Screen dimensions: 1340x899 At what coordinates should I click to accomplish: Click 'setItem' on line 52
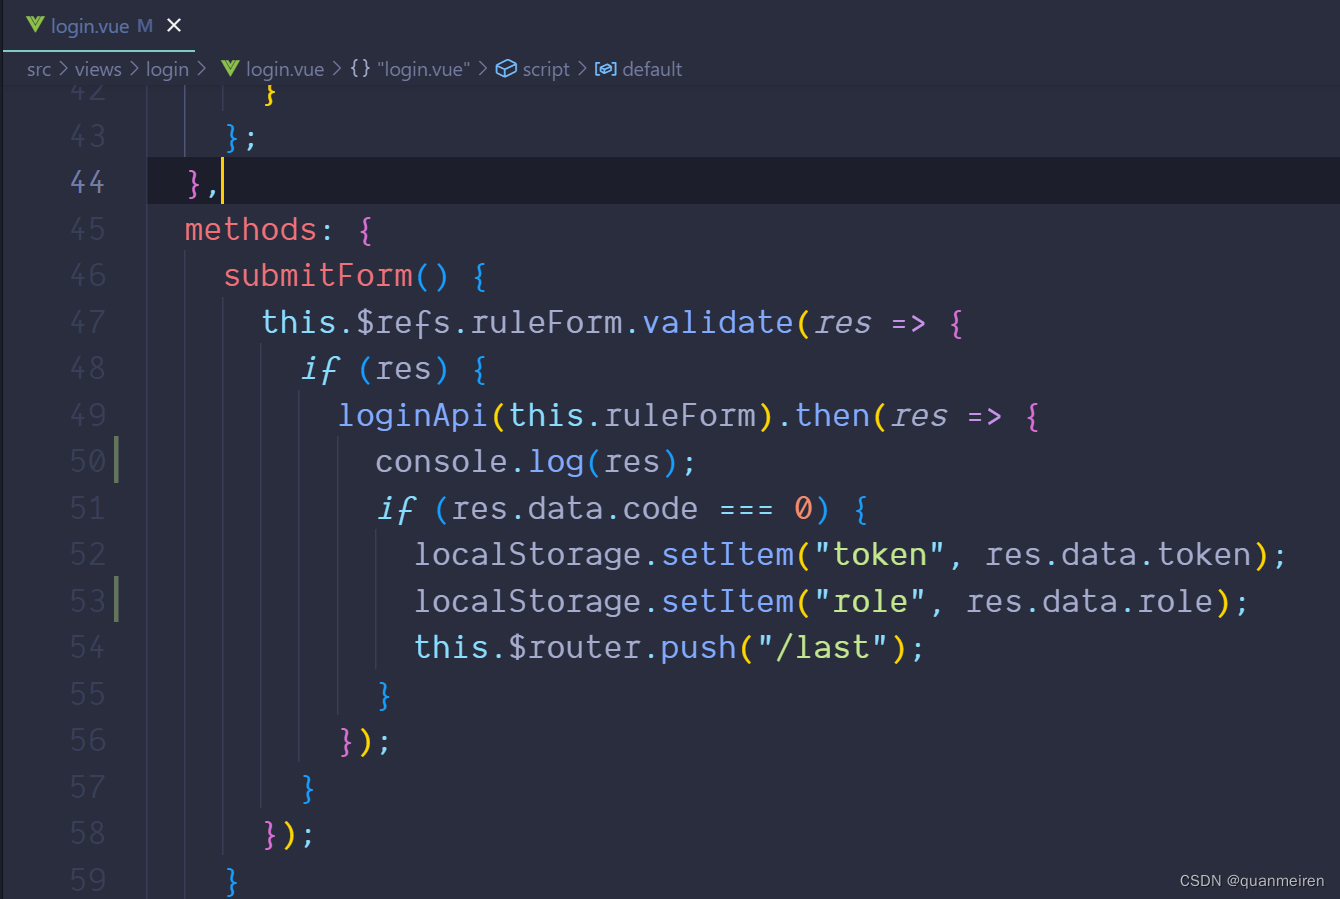click(x=727, y=554)
